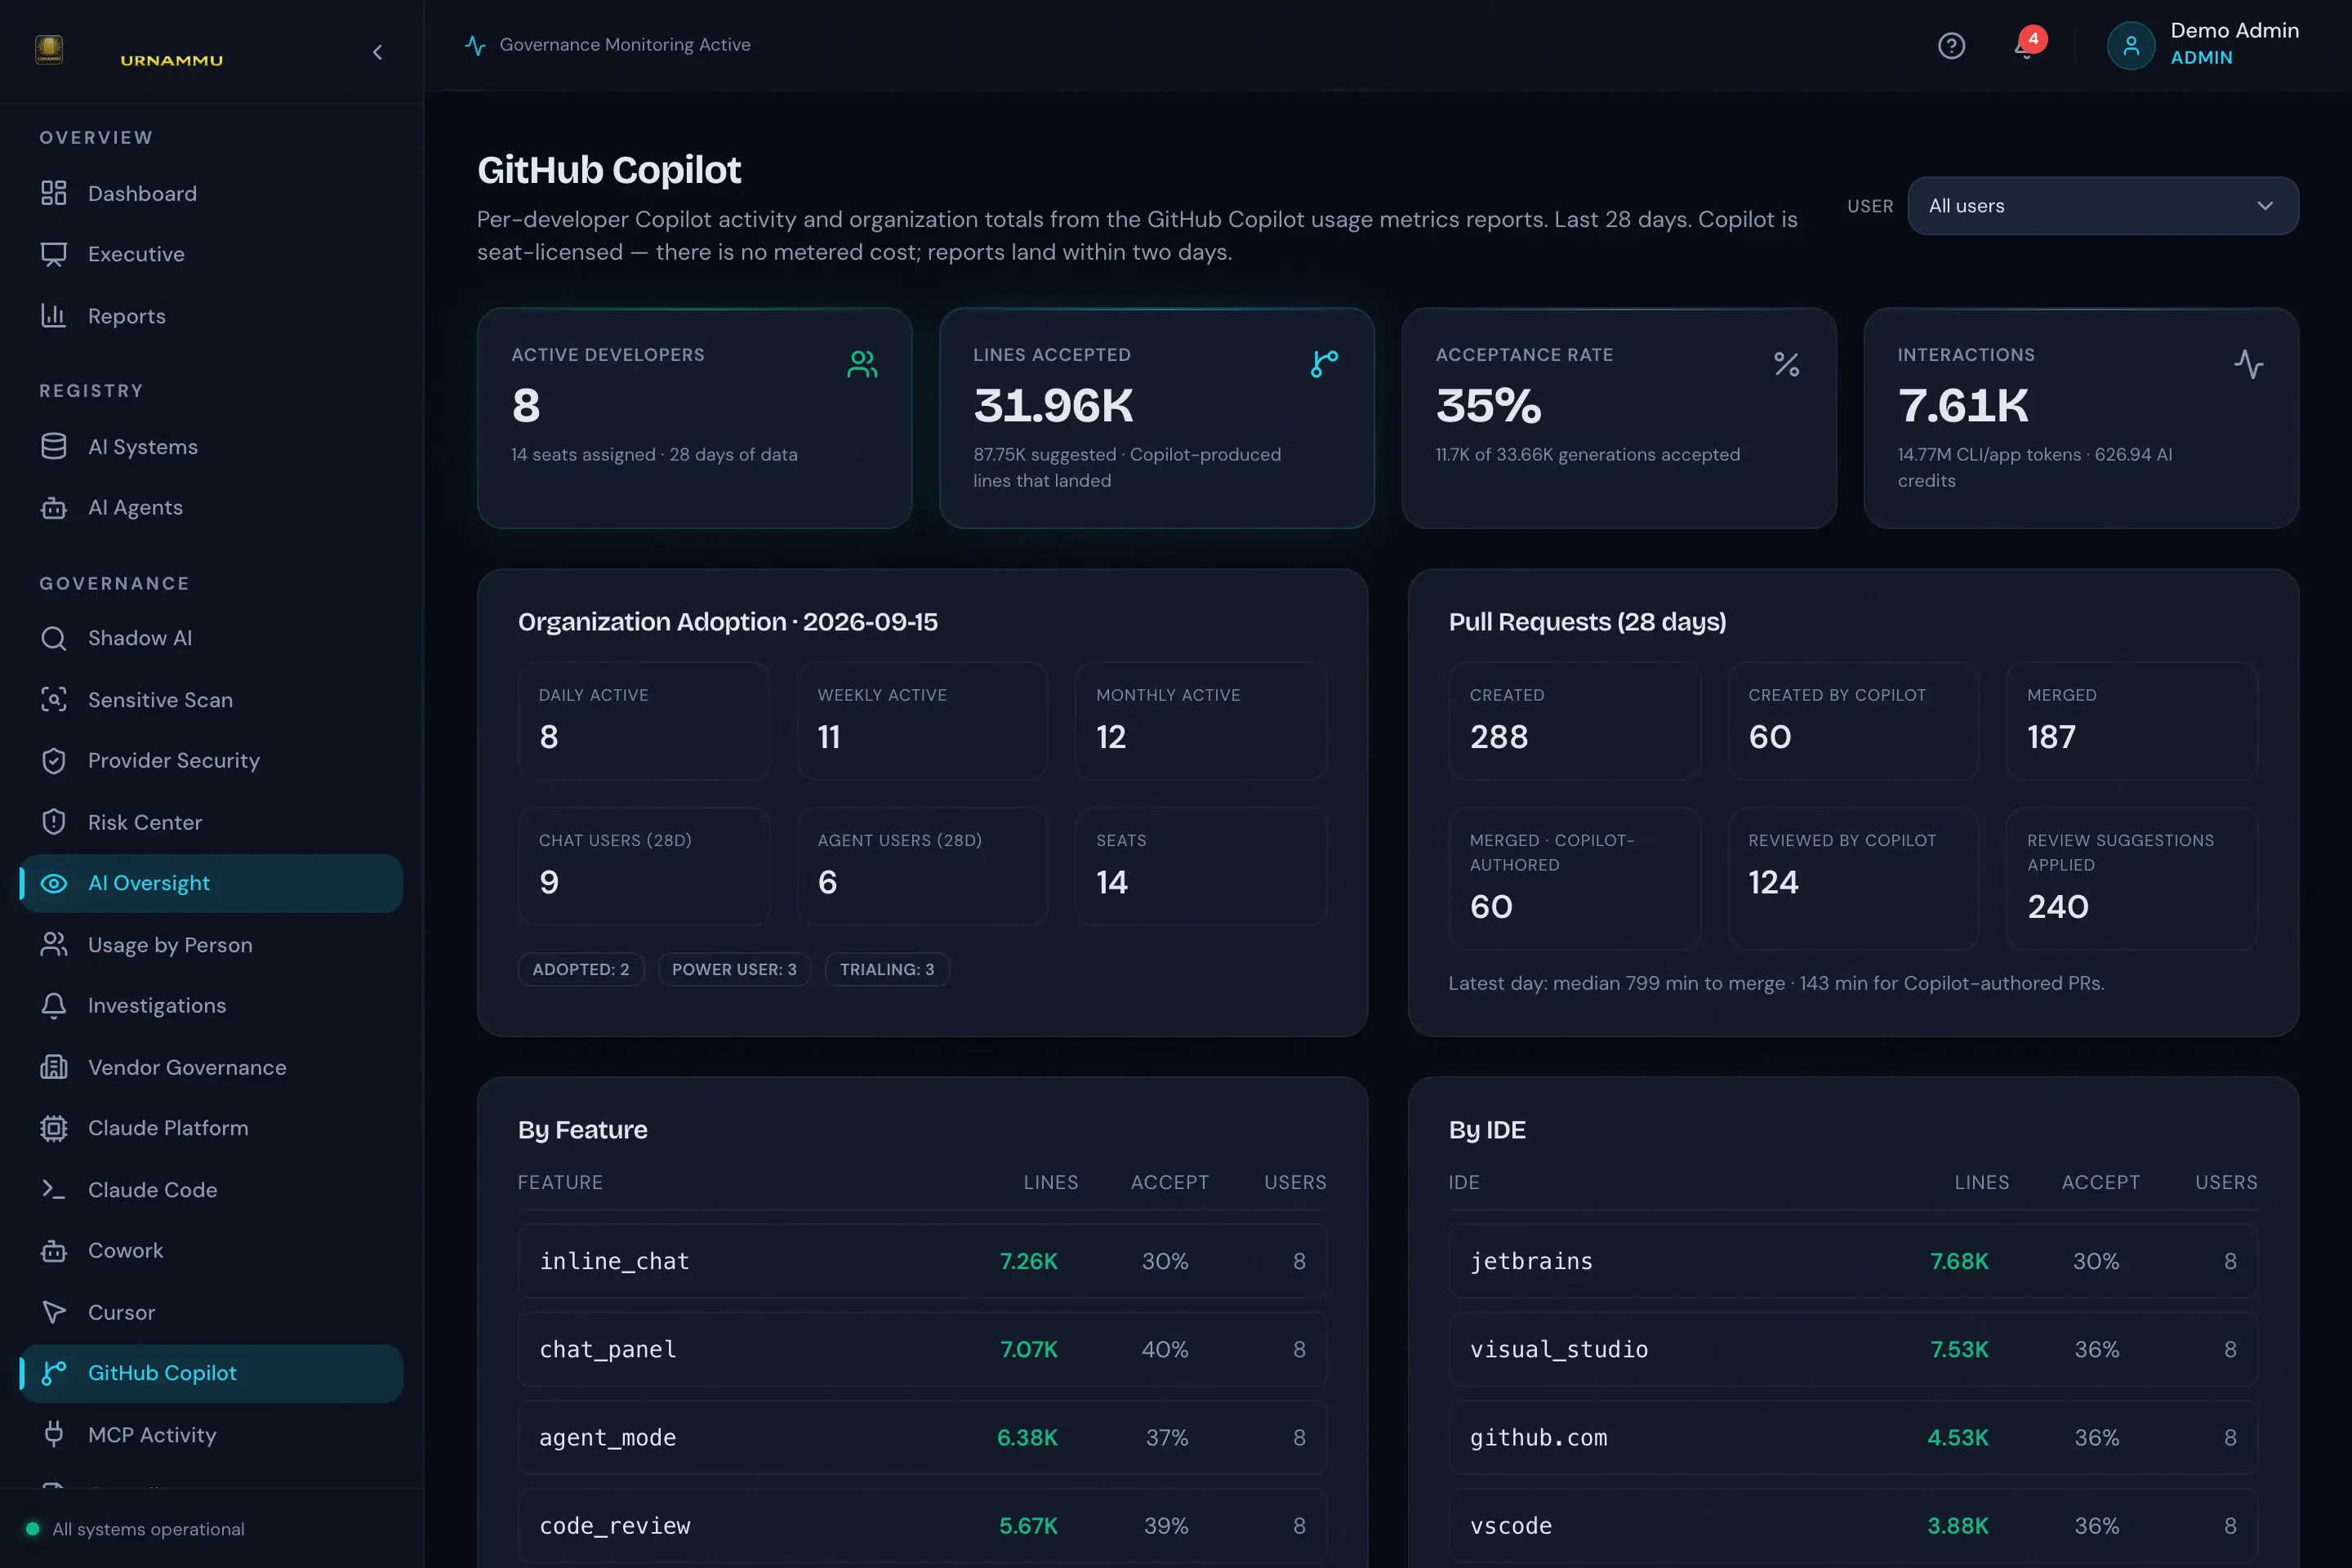Click the ADOPTED: 2 chip

(x=581, y=969)
